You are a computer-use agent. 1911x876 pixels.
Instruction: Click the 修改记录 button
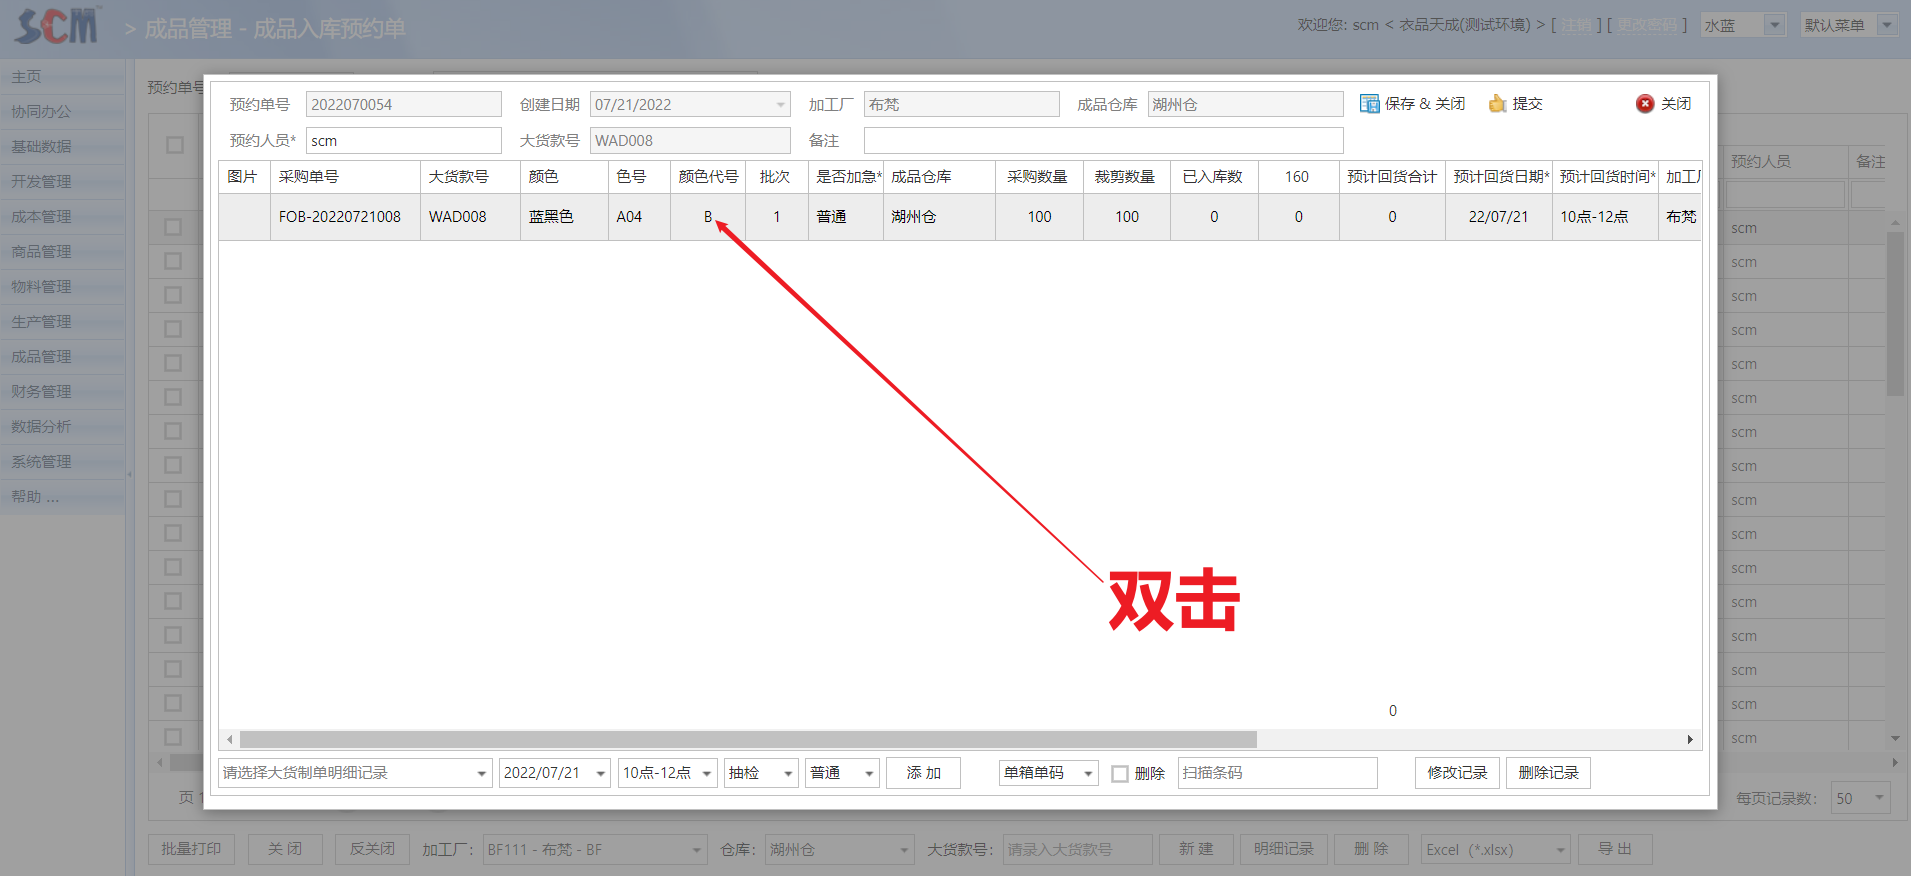pyautogui.click(x=1456, y=773)
